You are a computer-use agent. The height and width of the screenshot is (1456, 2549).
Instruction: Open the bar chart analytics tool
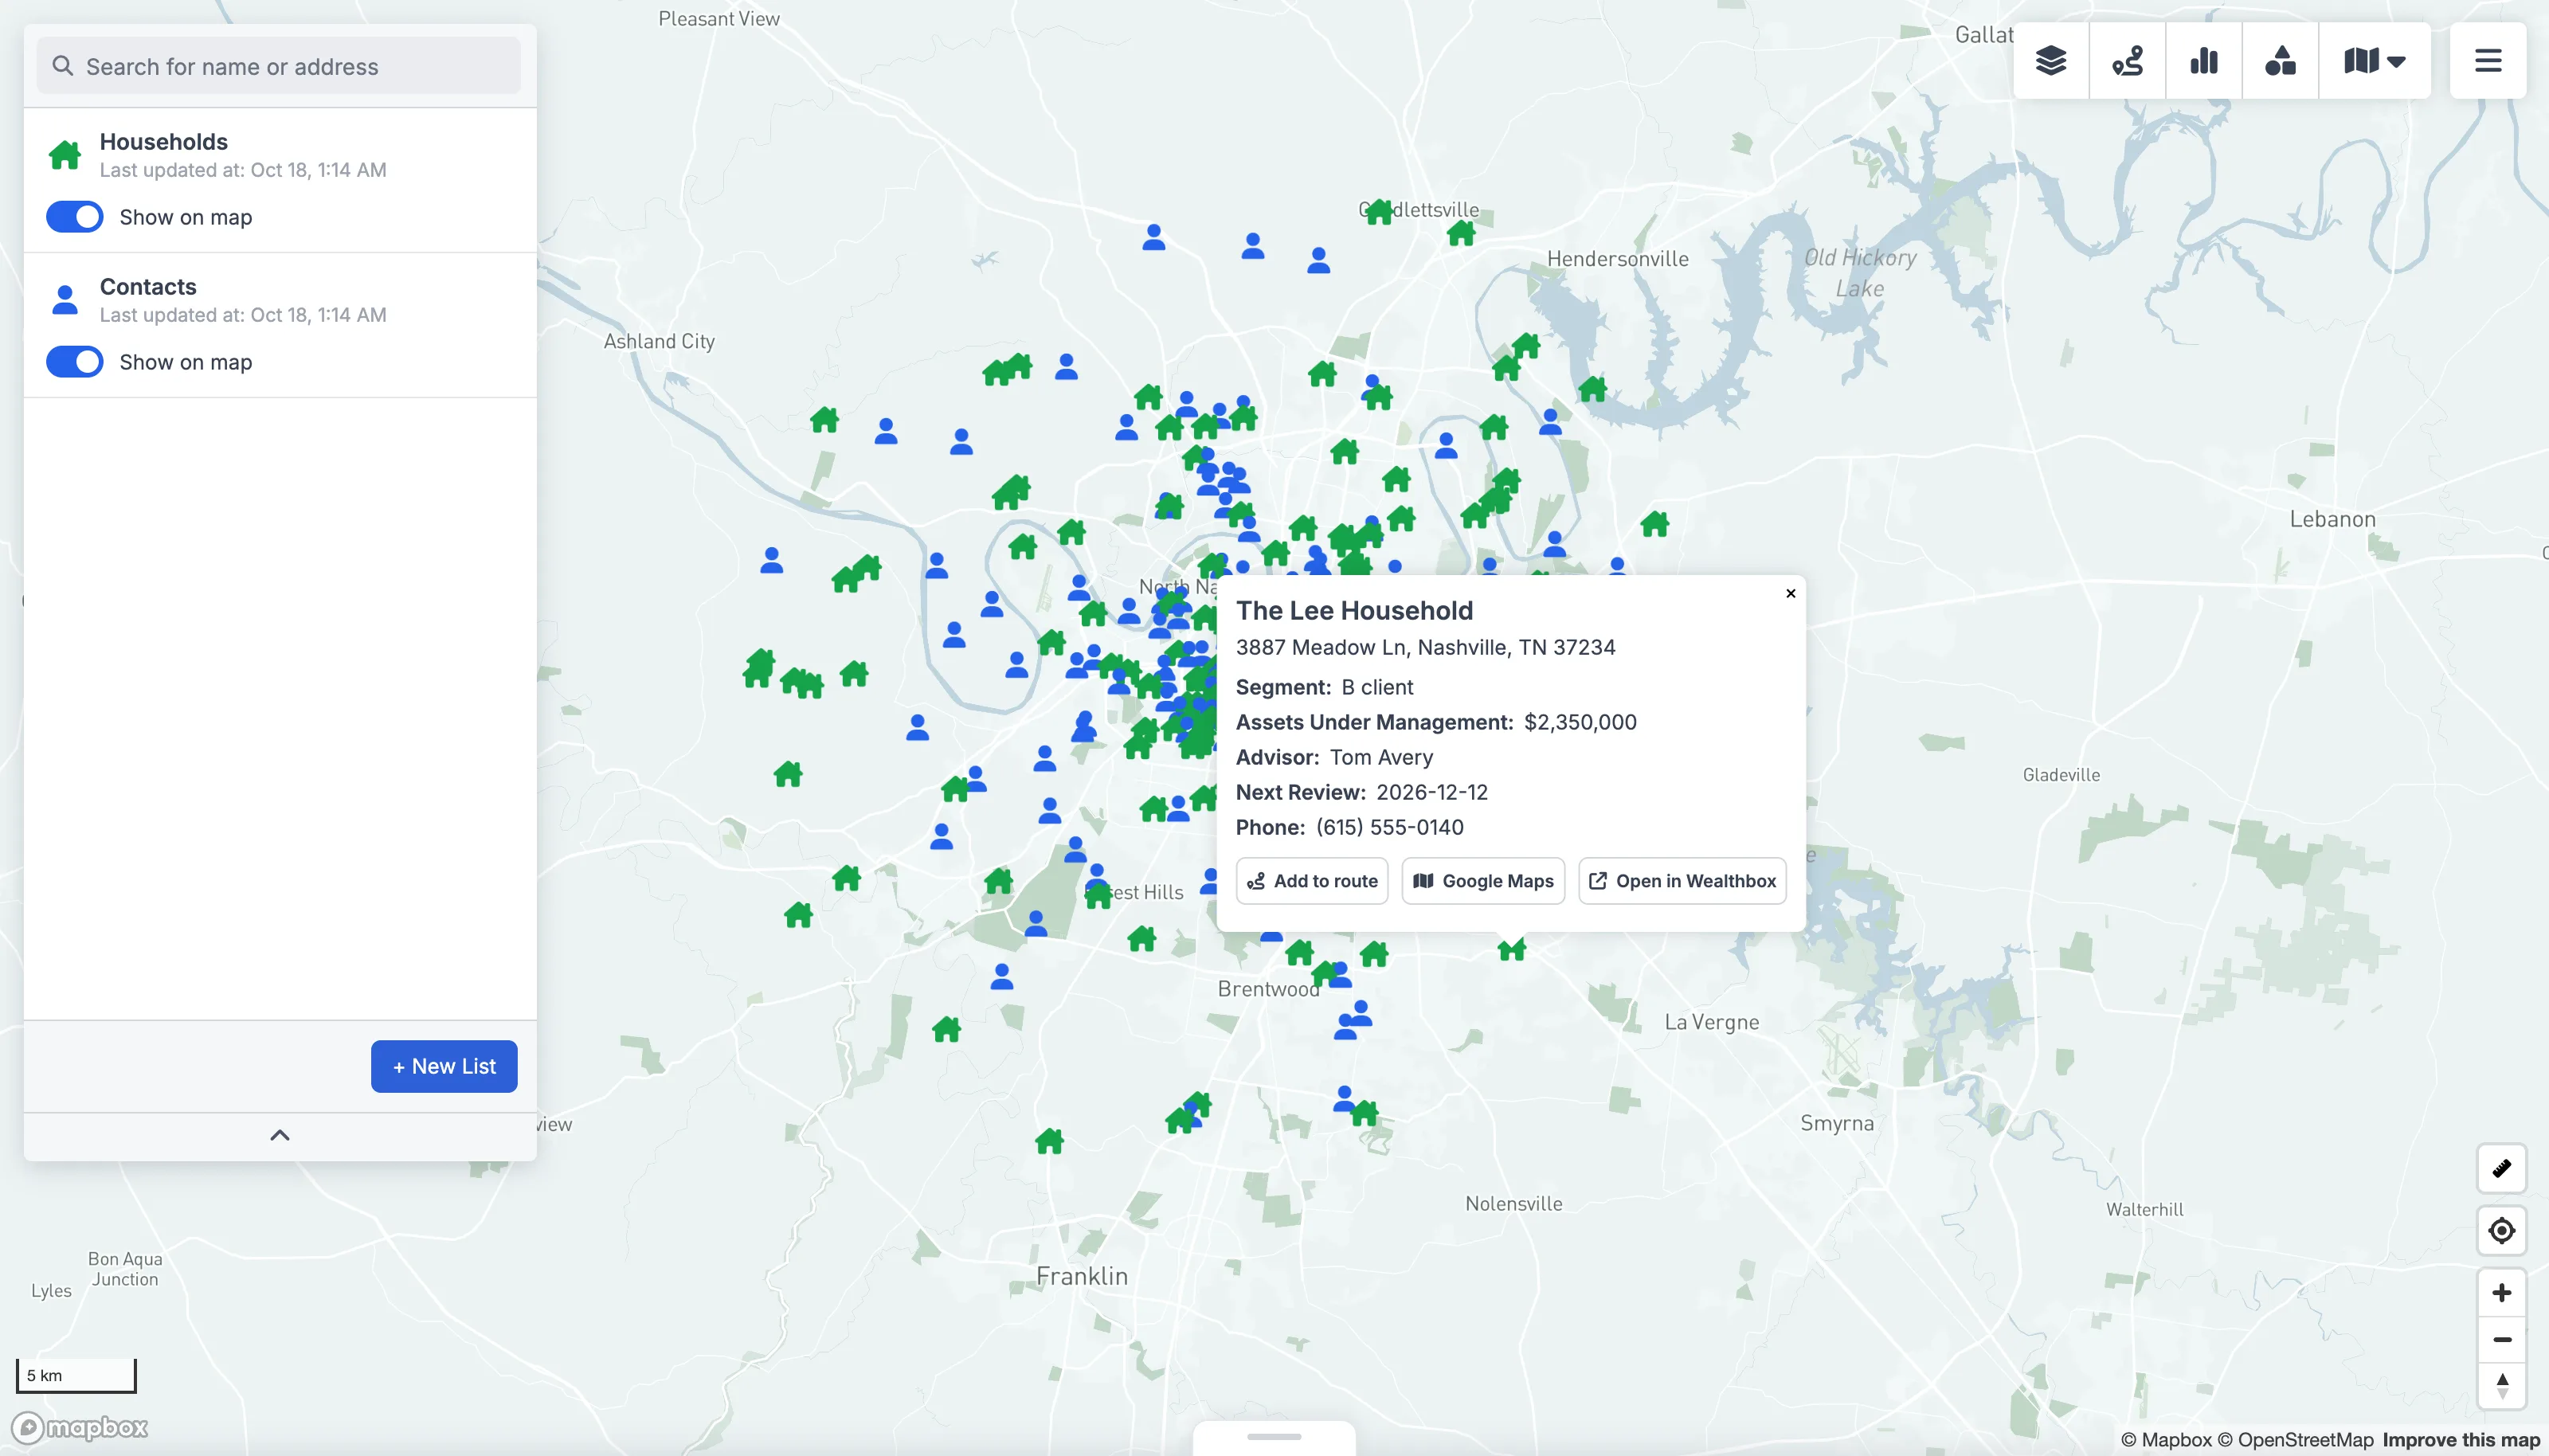tap(2203, 61)
